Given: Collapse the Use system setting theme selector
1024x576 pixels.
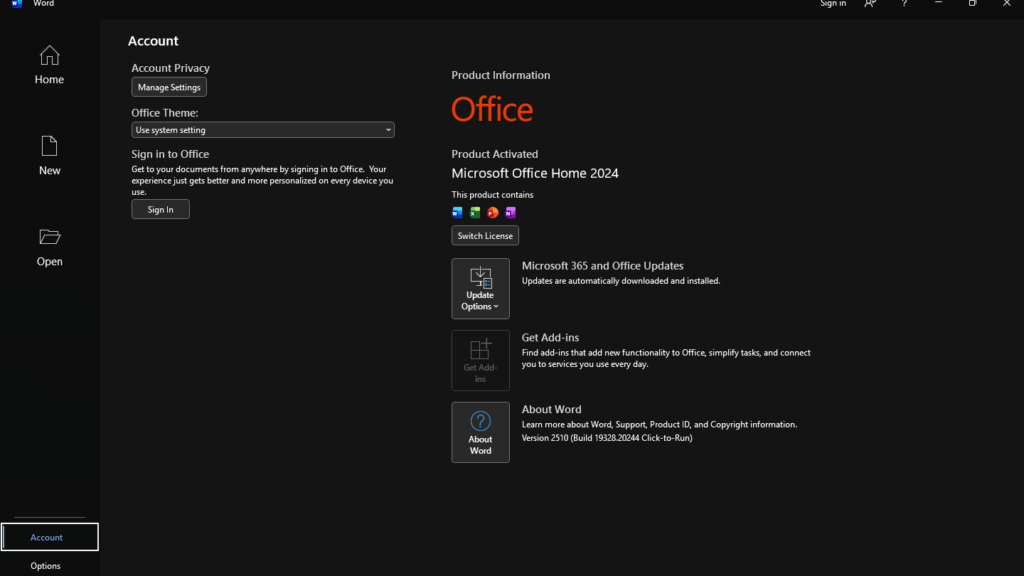Looking at the screenshot, I should coord(388,129).
